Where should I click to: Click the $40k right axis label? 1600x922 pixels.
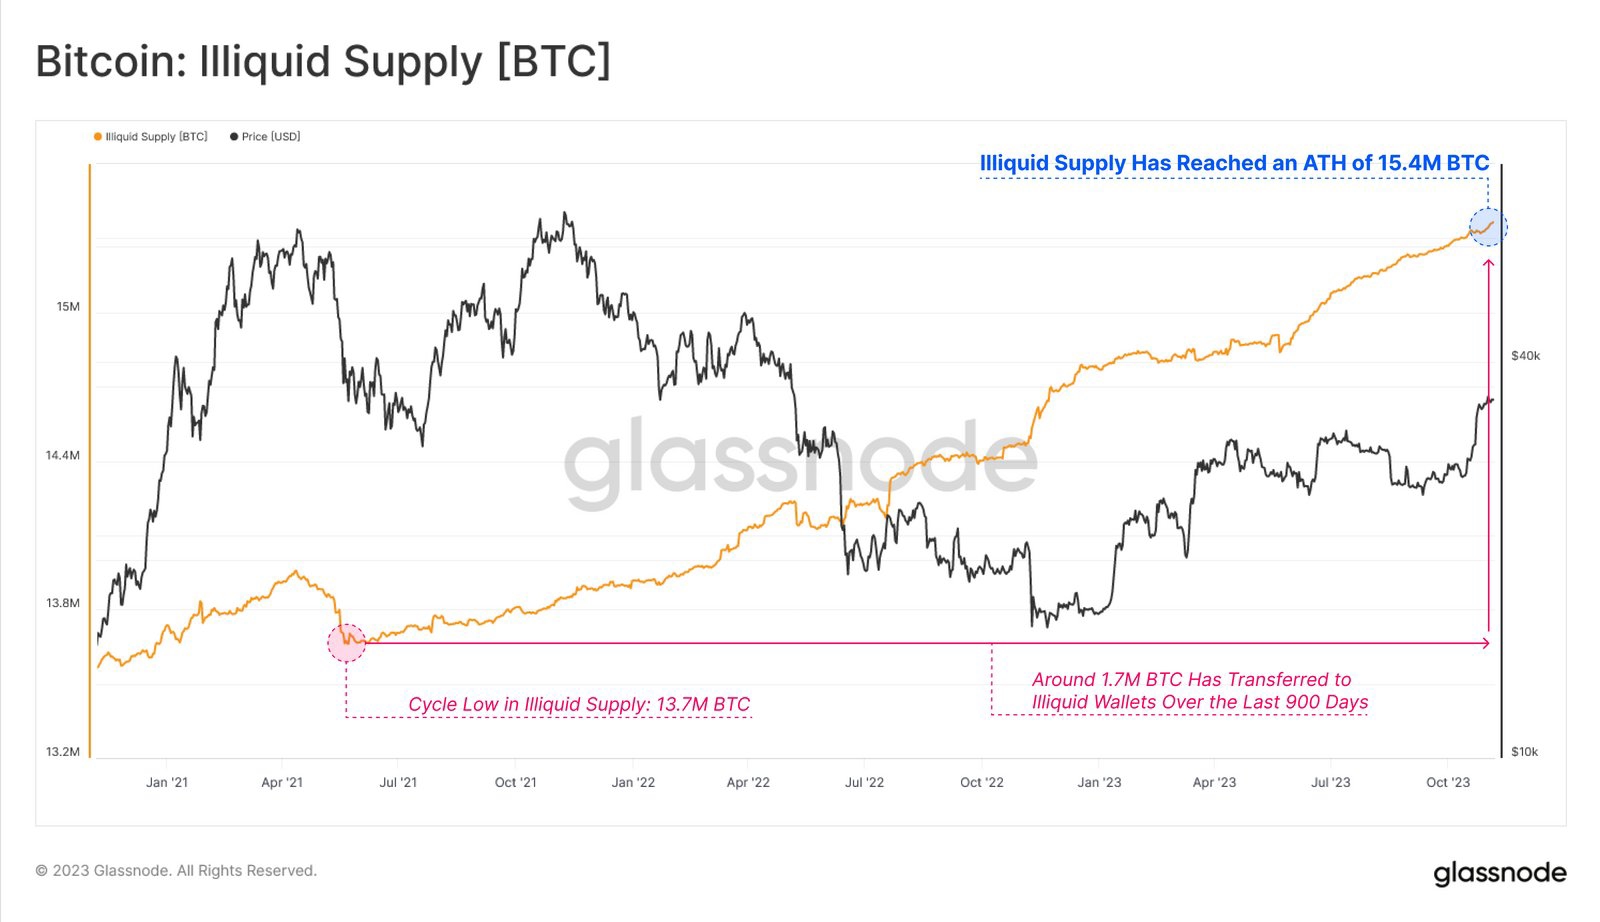coord(1525,356)
